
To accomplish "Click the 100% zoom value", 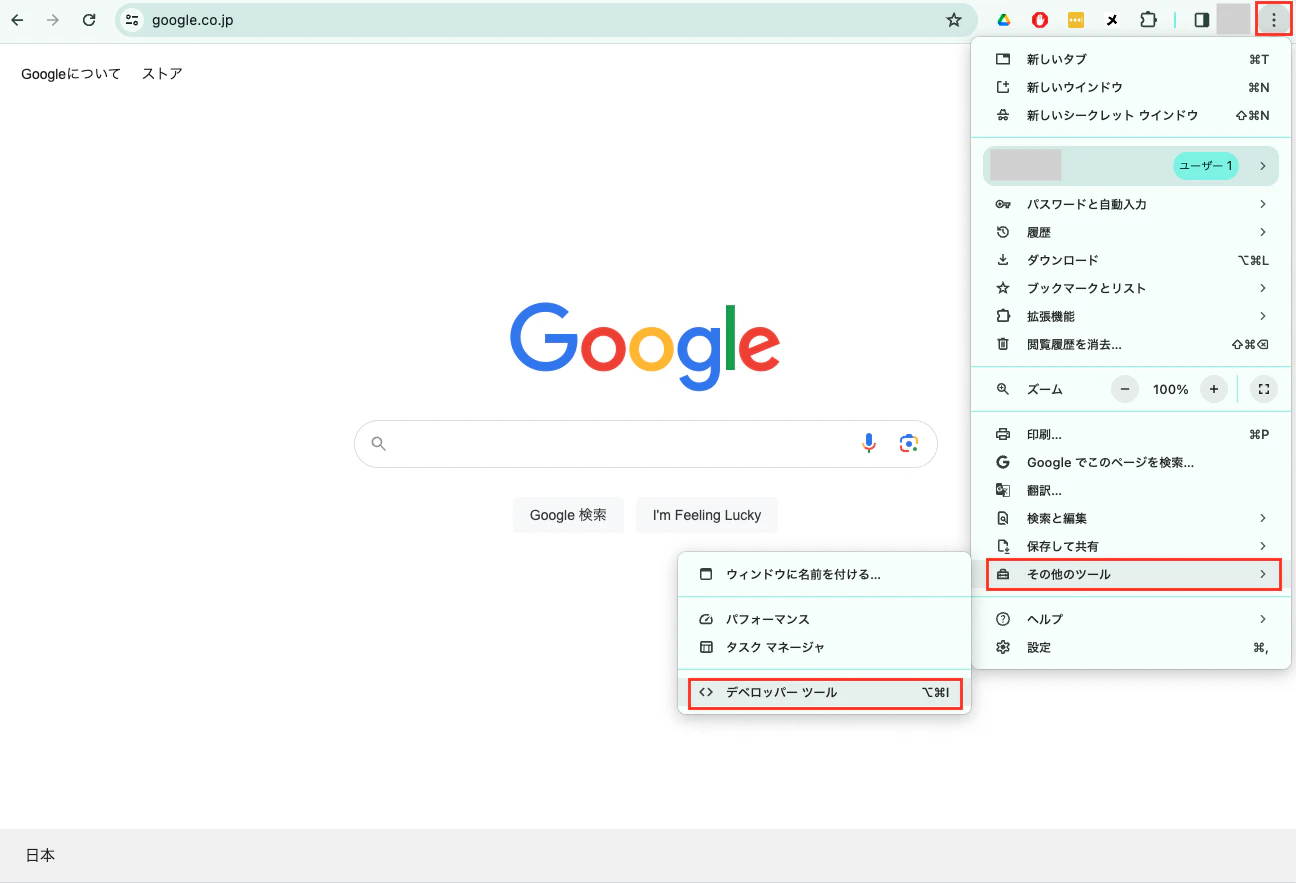I will click(1170, 389).
